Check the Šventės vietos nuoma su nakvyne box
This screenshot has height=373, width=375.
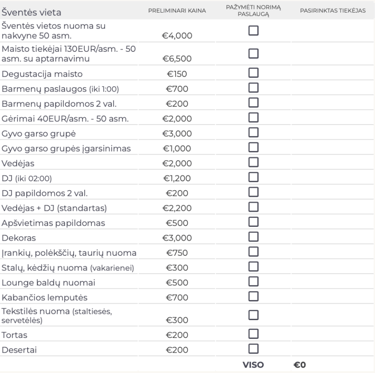[253, 31]
